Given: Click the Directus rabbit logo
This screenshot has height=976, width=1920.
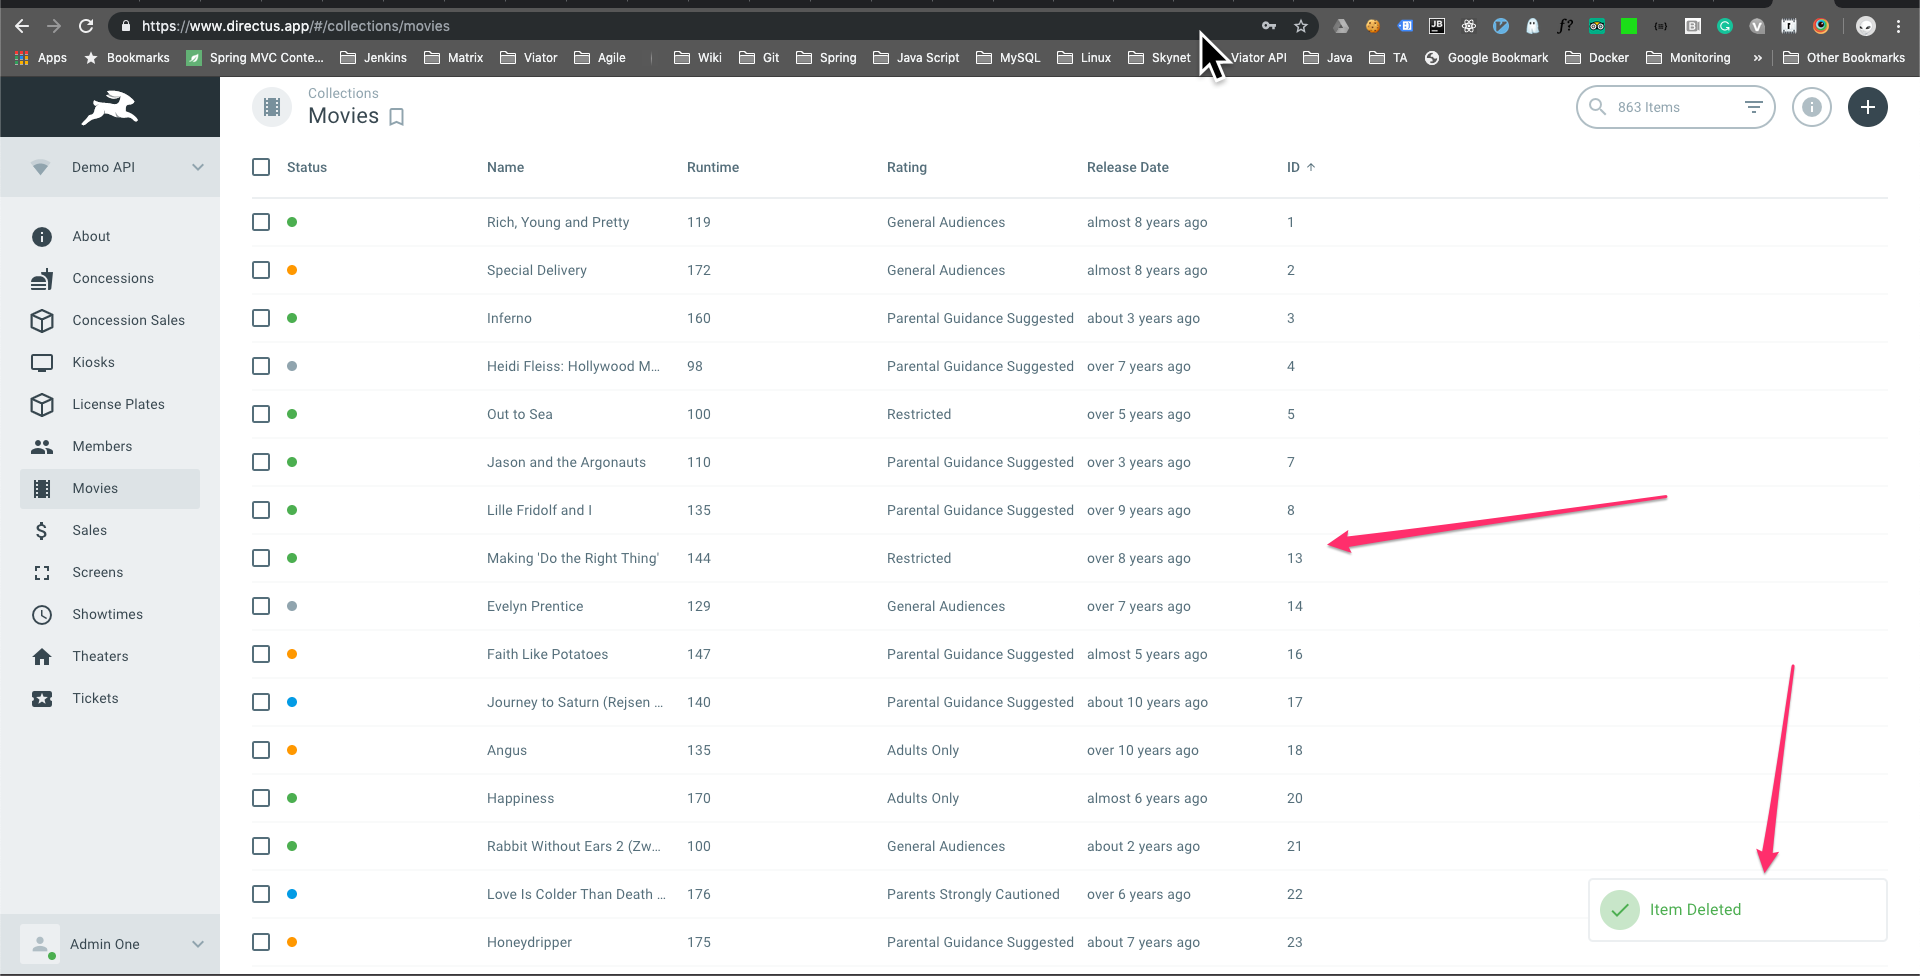Looking at the screenshot, I should [110, 107].
